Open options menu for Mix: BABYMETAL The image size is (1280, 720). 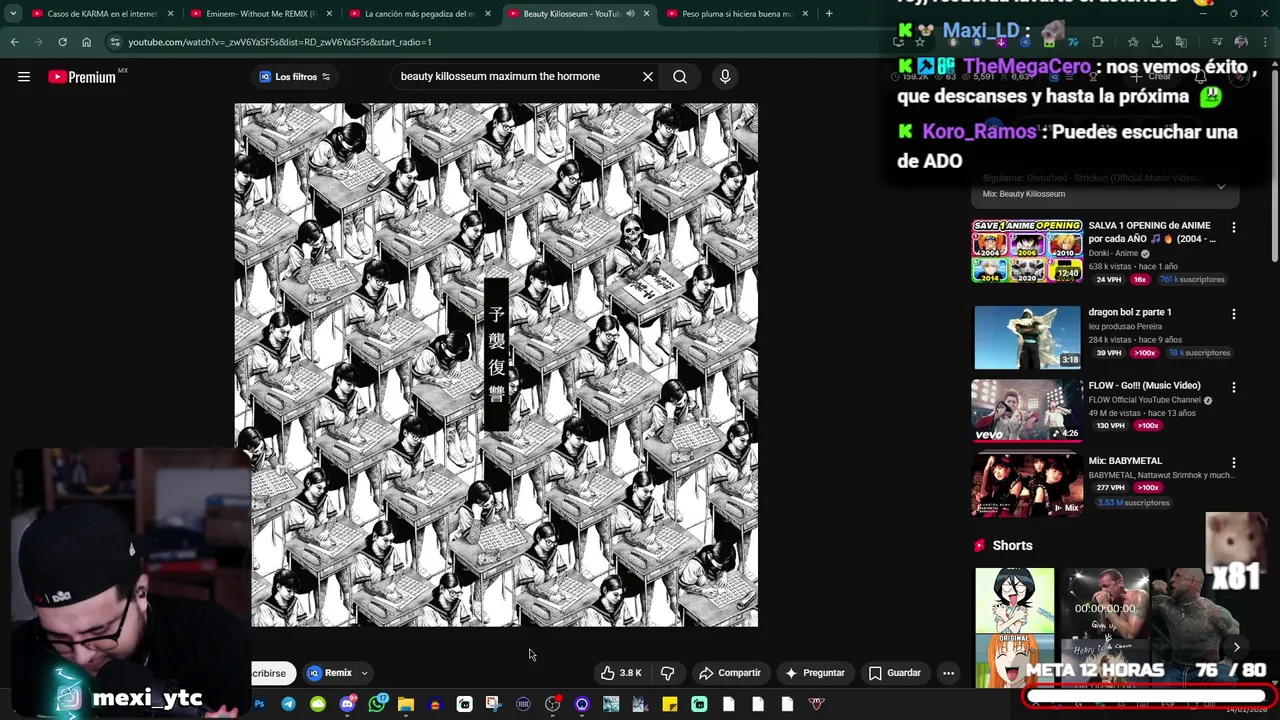click(1233, 463)
